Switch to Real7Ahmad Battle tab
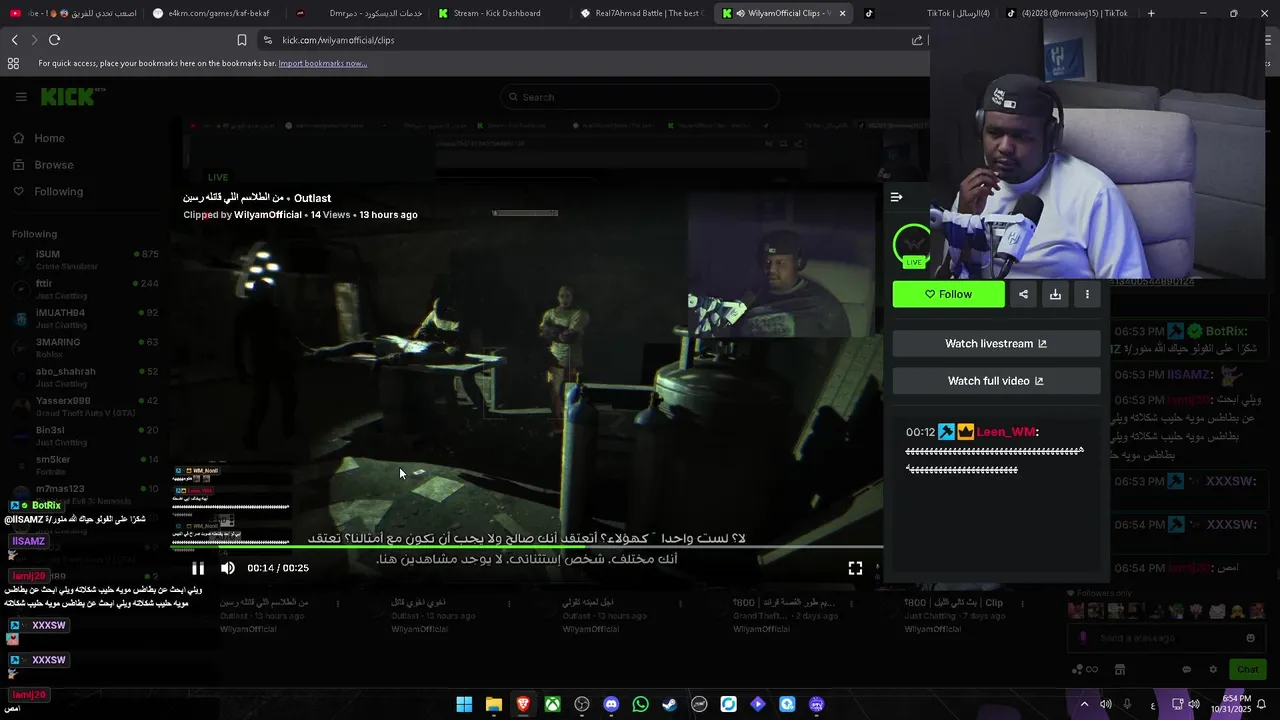The width and height of the screenshot is (1280, 720). tap(640, 13)
